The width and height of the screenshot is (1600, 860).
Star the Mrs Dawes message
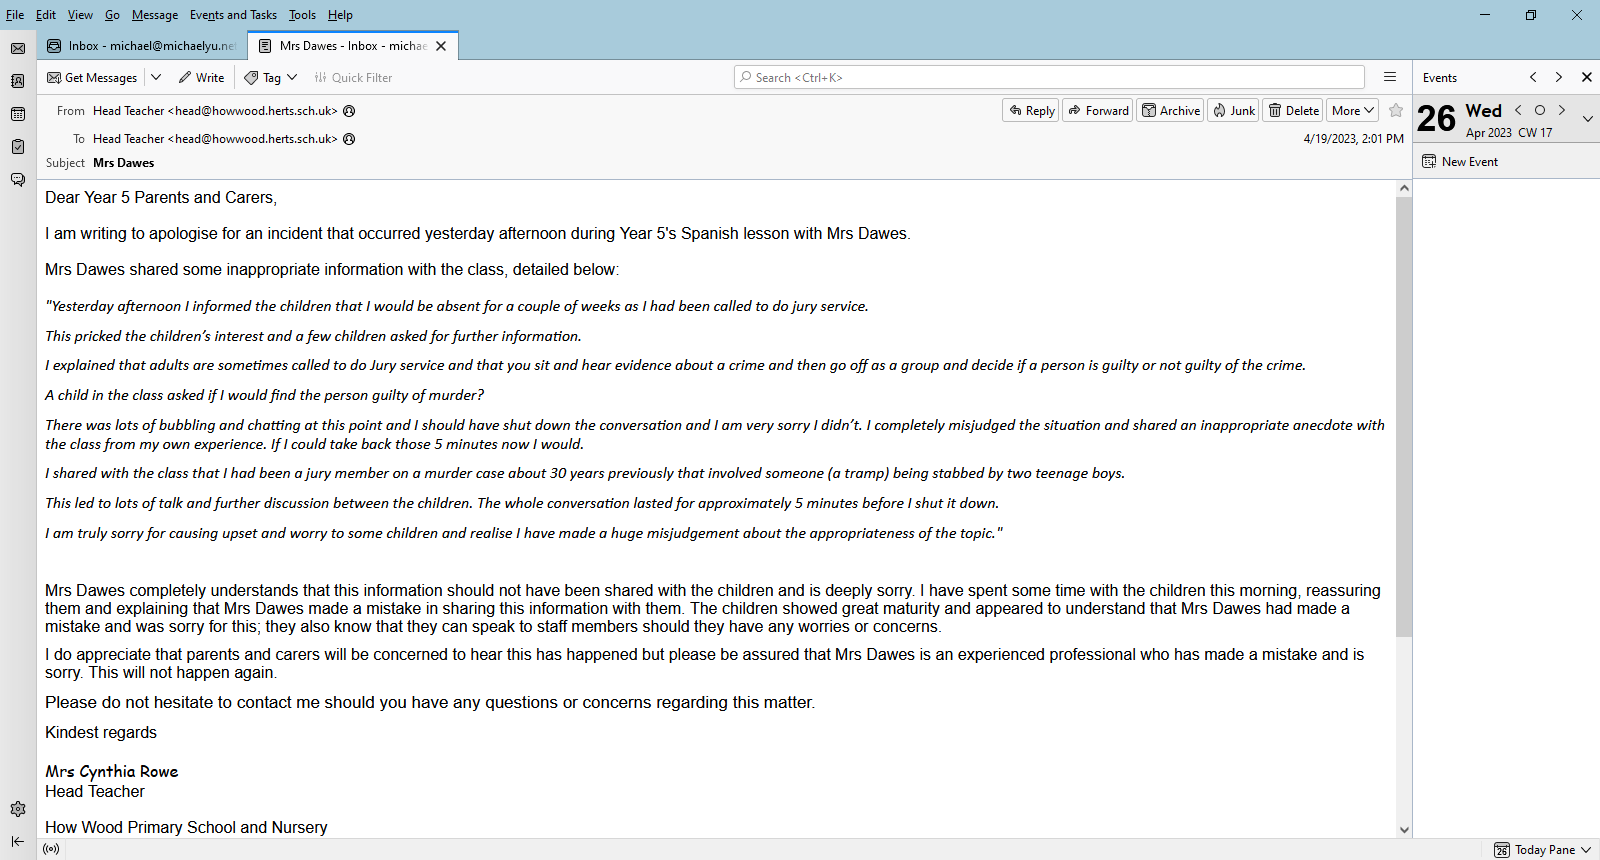[1396, 111]
